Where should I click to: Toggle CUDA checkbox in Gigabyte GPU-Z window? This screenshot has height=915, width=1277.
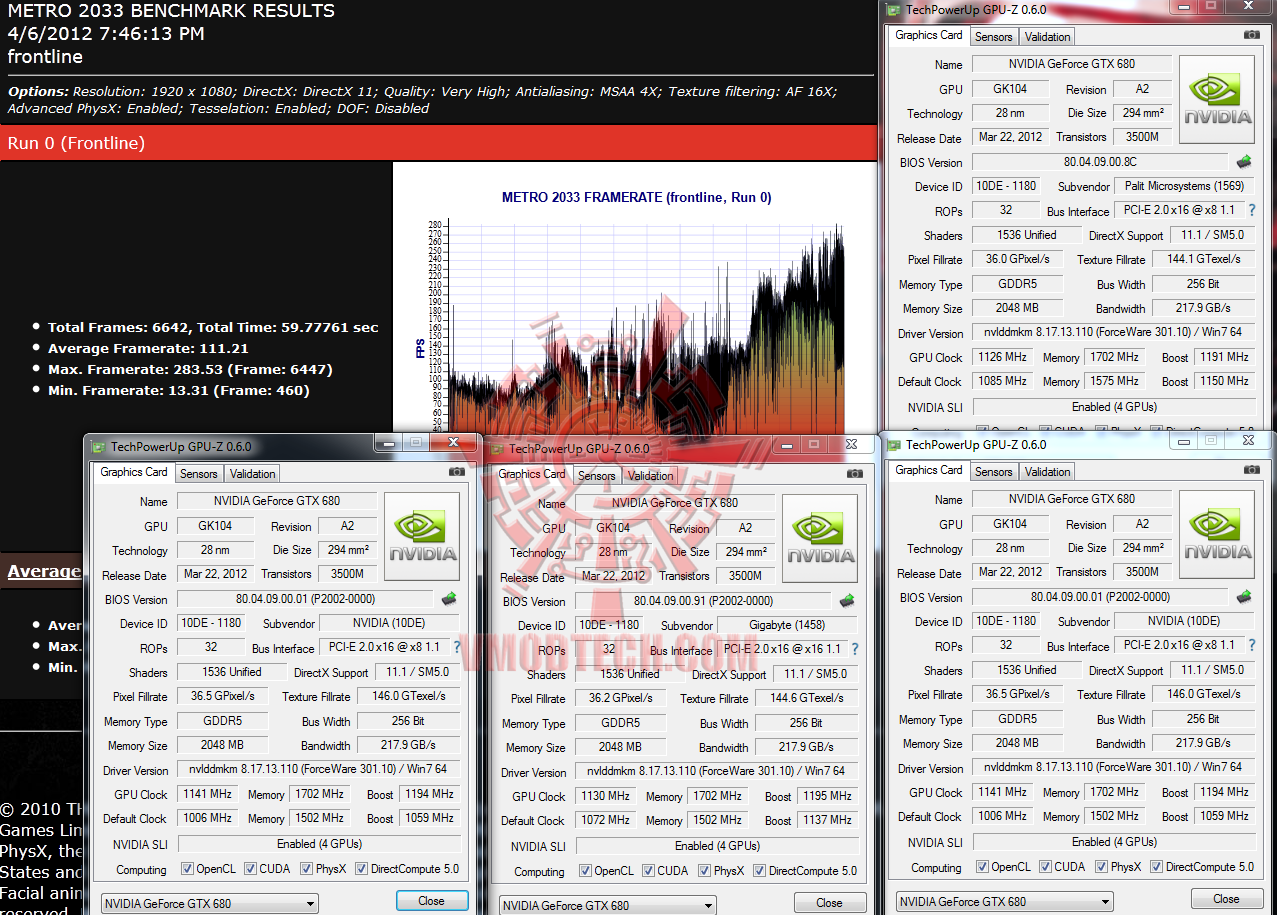[649, 871]
